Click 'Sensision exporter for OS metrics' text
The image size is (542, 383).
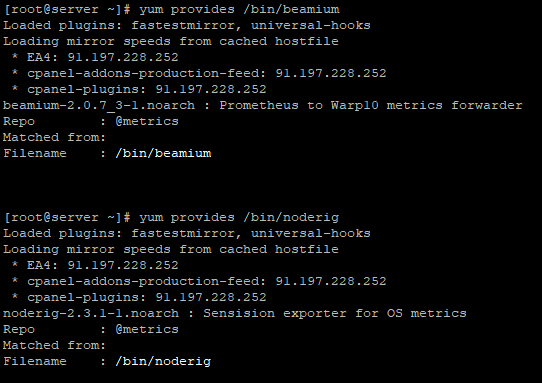pos(335,314)
